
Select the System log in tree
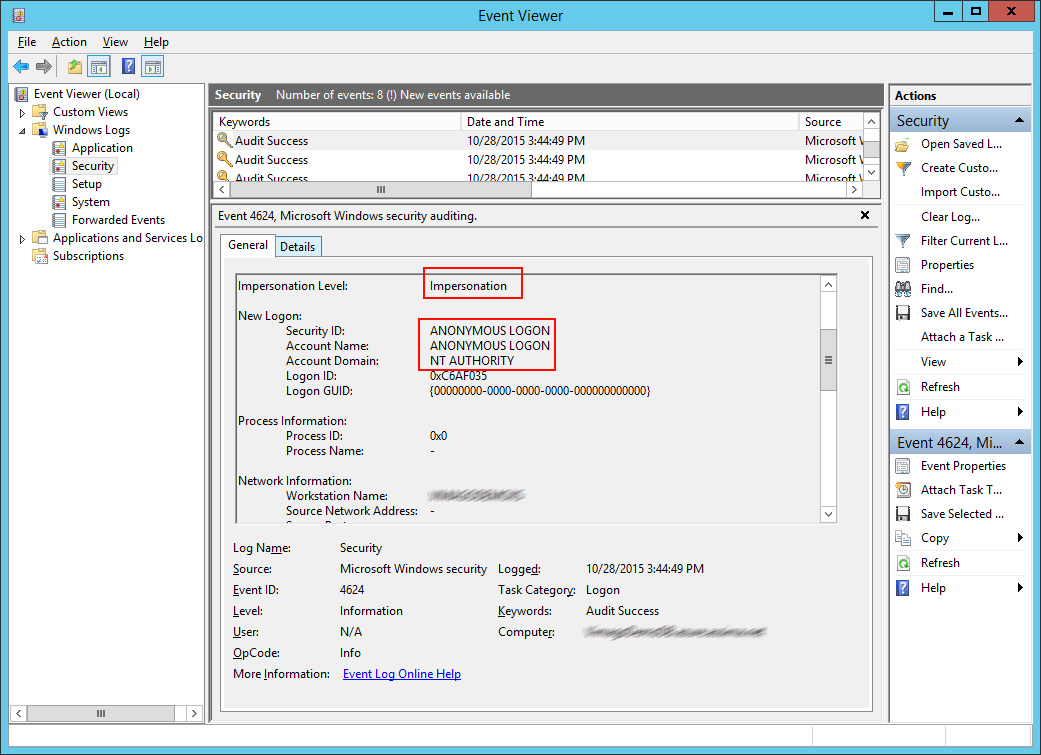tap(91, 202)
